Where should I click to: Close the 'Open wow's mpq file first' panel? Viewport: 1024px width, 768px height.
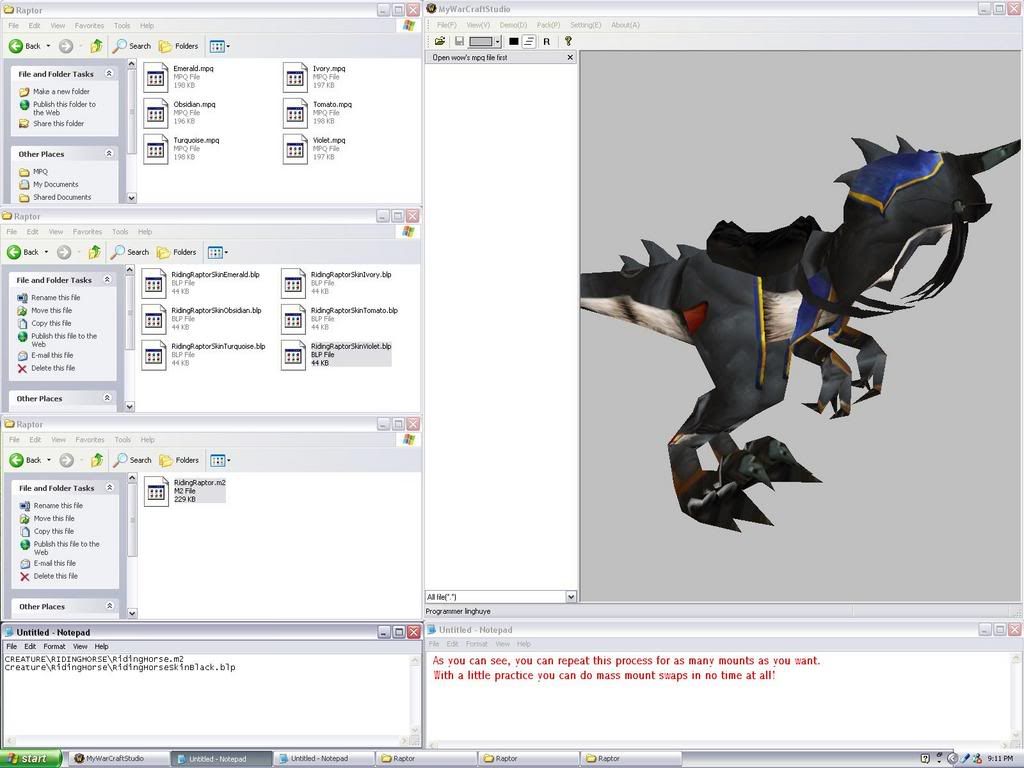coord(570,57)
